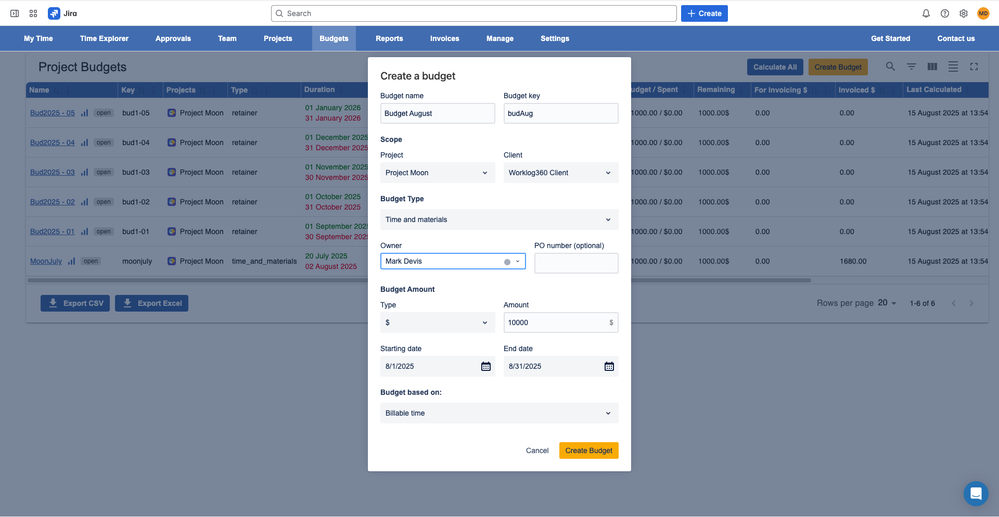
Task: Open the End date calendar picker
Action: click(608, 366)
